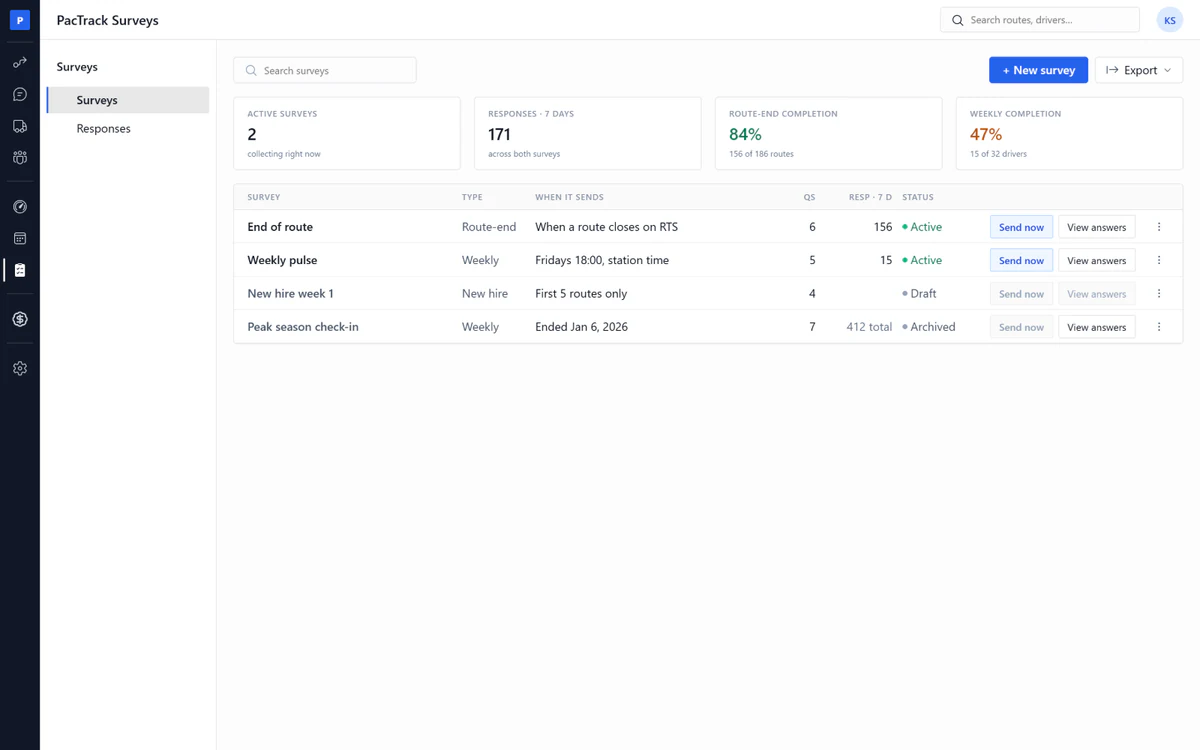The width and height of the screenshot is (1200, 750).
Task: Click 'When a route closes on RTS'
Action: click(606, 227)
